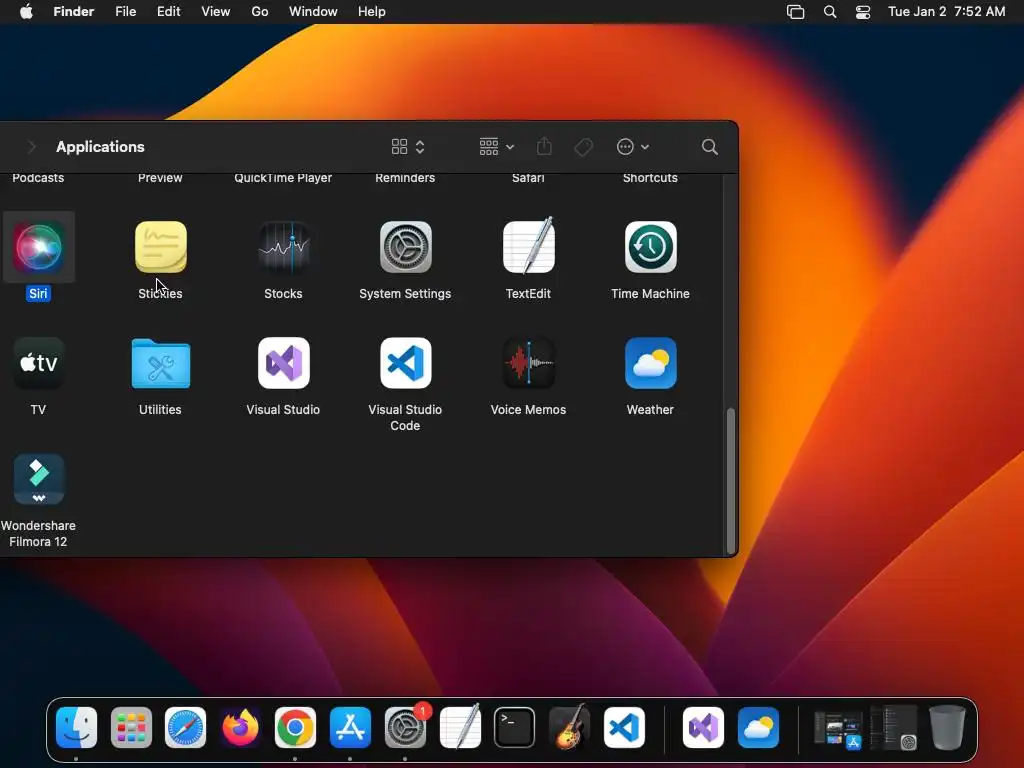Image resolution: width=1024 pixels, height=768 pixels.
Task: Open Visual Studio from the Dock
Action: coord(703,728)
